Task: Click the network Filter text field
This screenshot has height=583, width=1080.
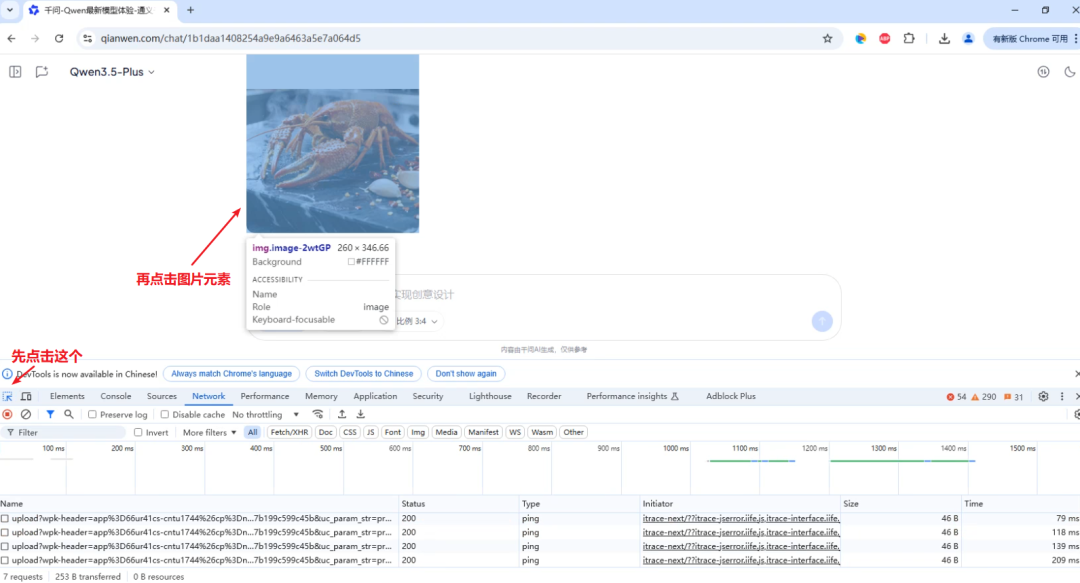Action: coord(63,433)
